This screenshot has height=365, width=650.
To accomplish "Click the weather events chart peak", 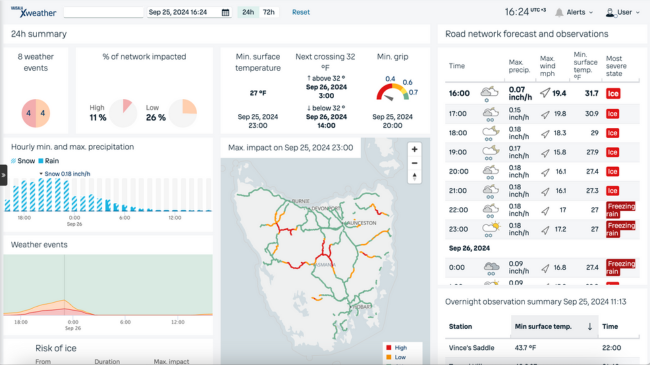I will [x=64, y=300].
